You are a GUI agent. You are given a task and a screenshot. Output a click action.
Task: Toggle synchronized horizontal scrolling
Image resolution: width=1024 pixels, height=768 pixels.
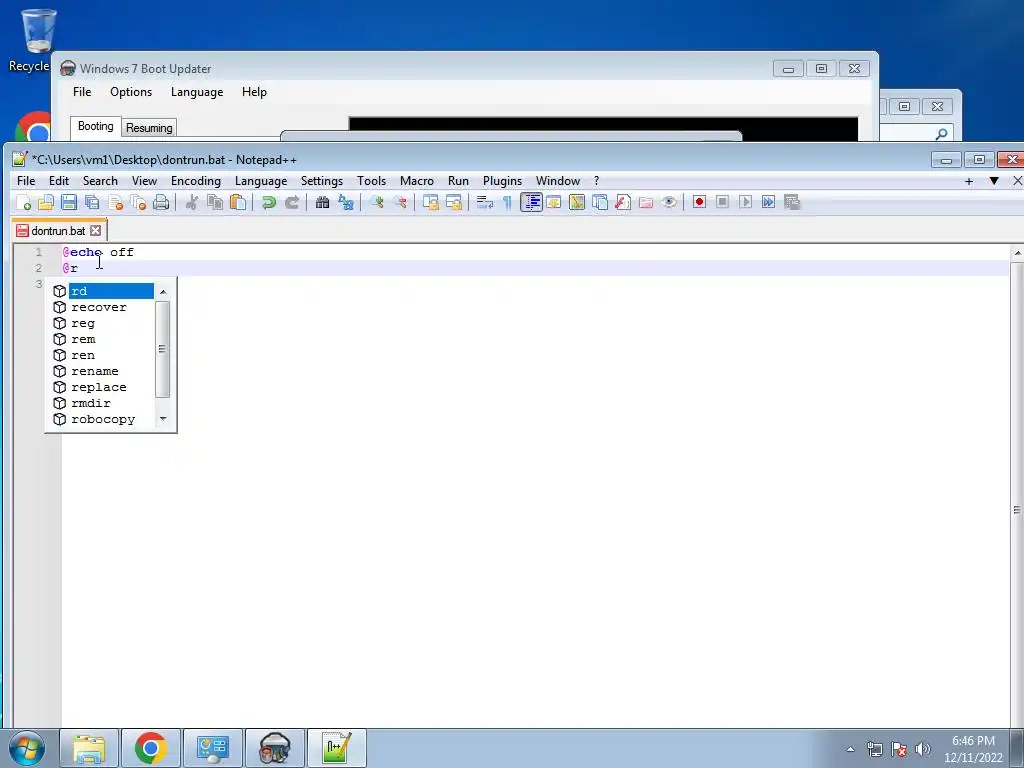click(x=454, y=202)
